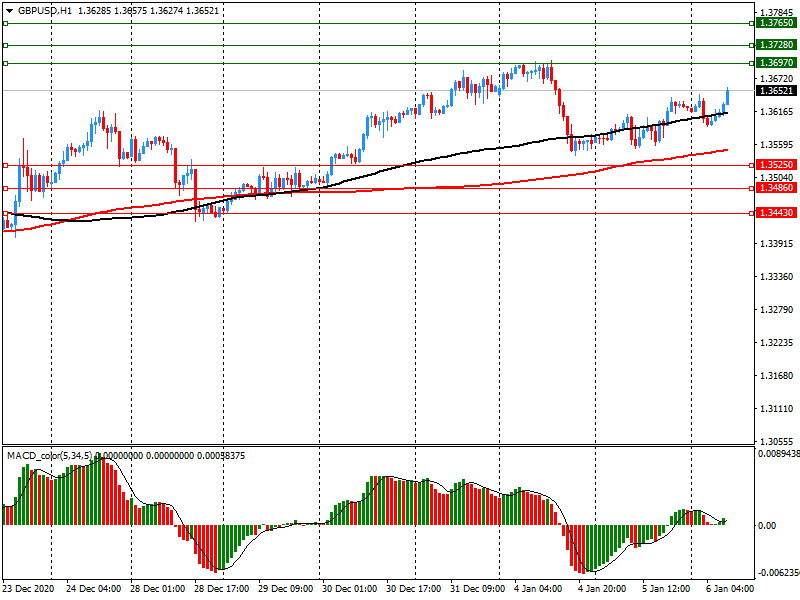Click the 30 Dec 17:00 time label
The image size is (800, 600).
pyautogui.click(x=414, y=589)
